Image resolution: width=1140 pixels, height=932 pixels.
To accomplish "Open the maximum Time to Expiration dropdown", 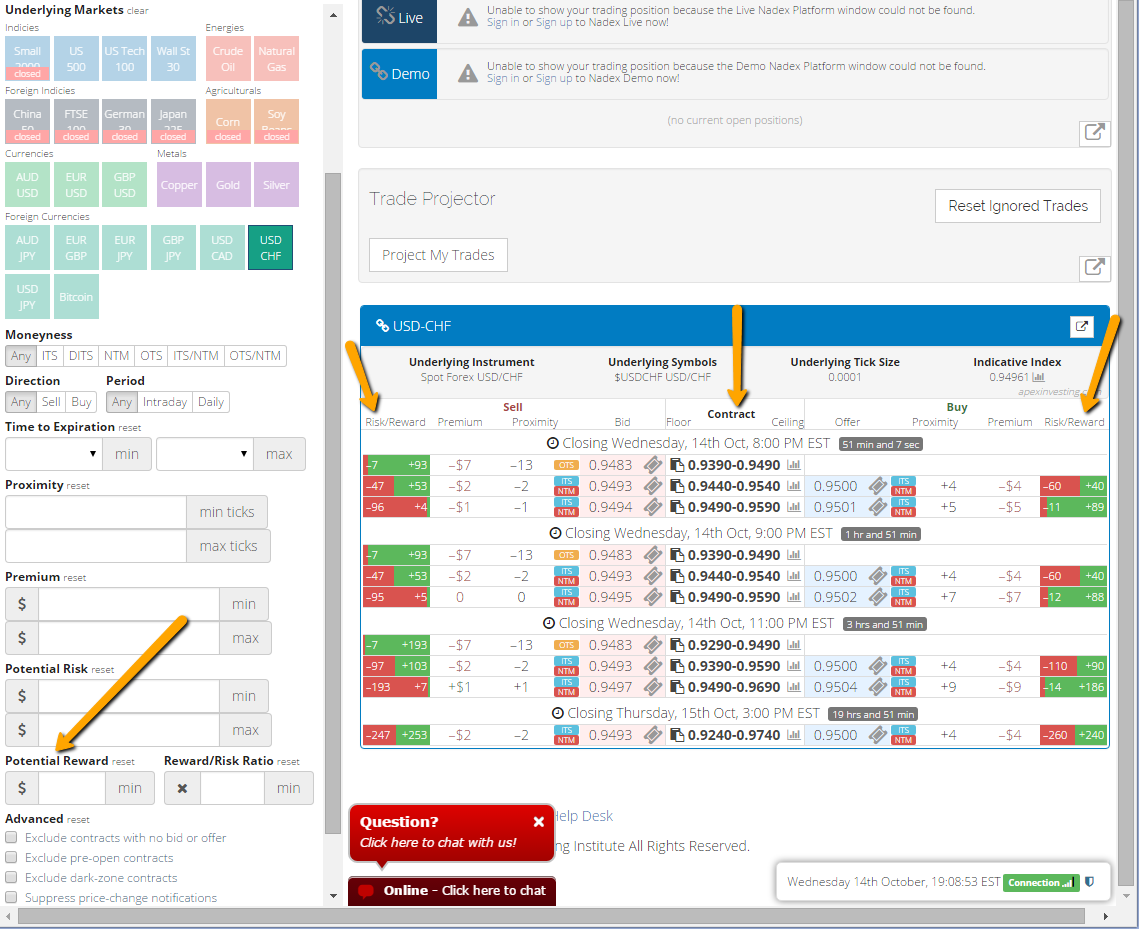I will 205,454.
